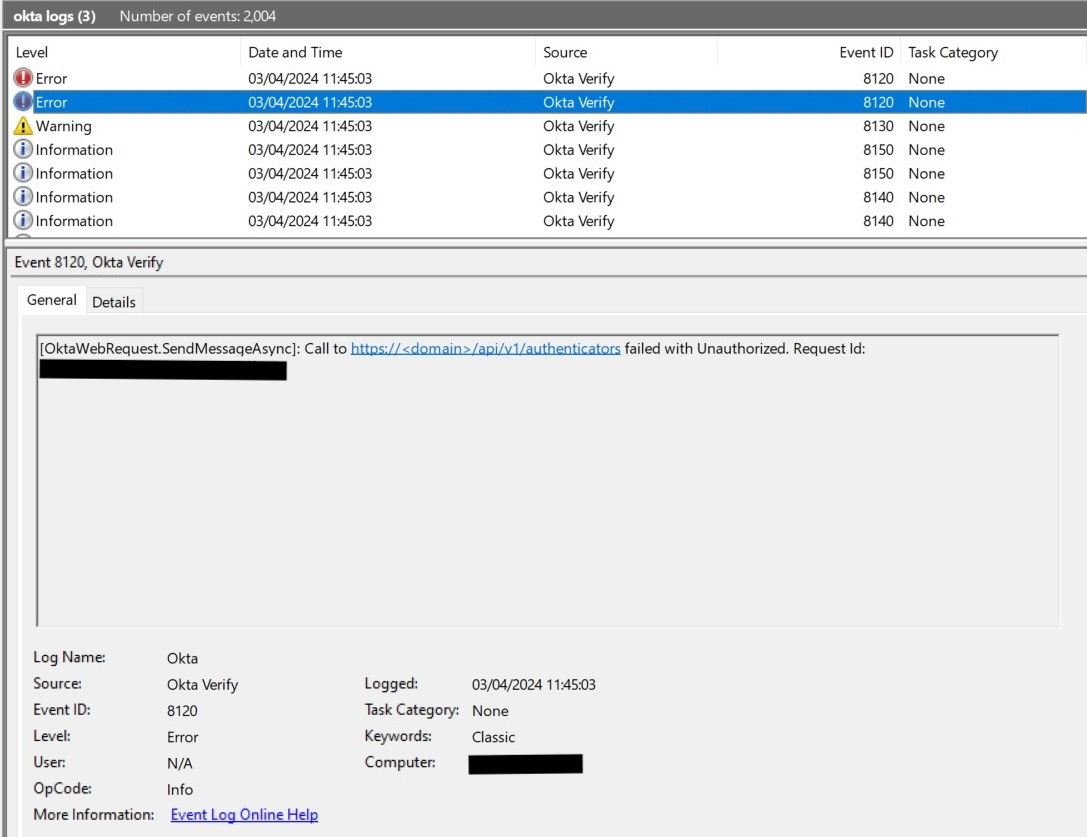The image size is (1087, 837).
Task: Sort by the Date and Time column header
Action: [x=295, y=53]
